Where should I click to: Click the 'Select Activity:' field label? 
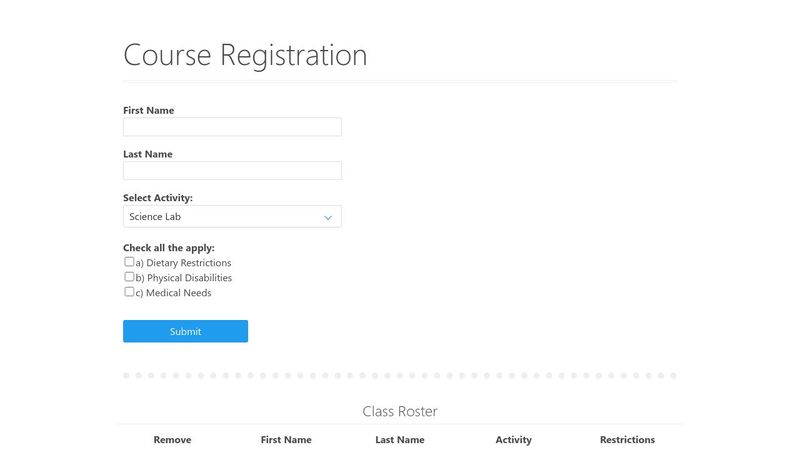(158, 198)
